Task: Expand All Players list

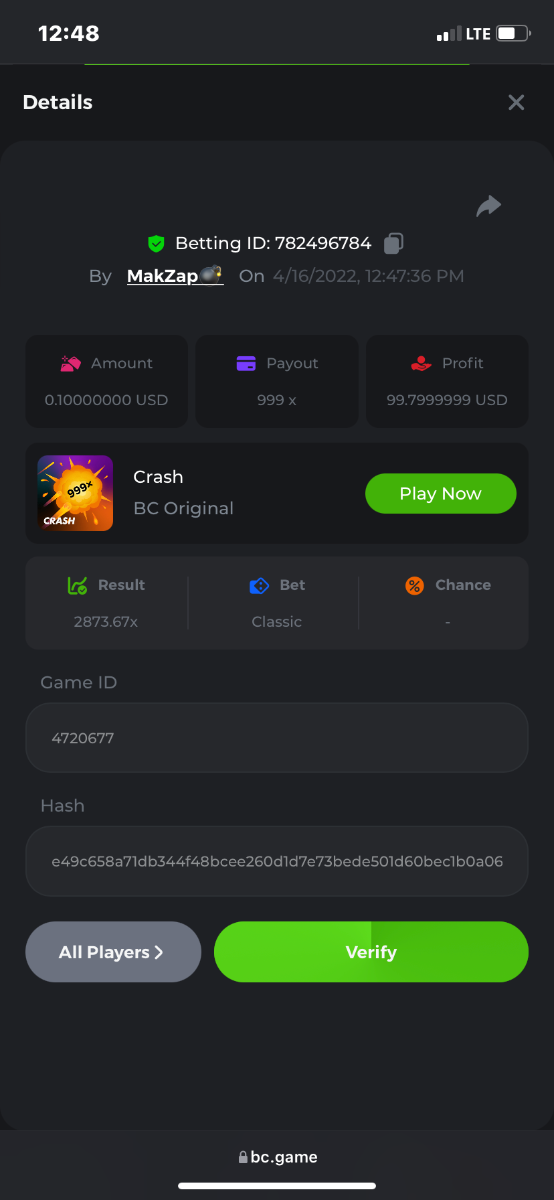Action: coord(113,952)
